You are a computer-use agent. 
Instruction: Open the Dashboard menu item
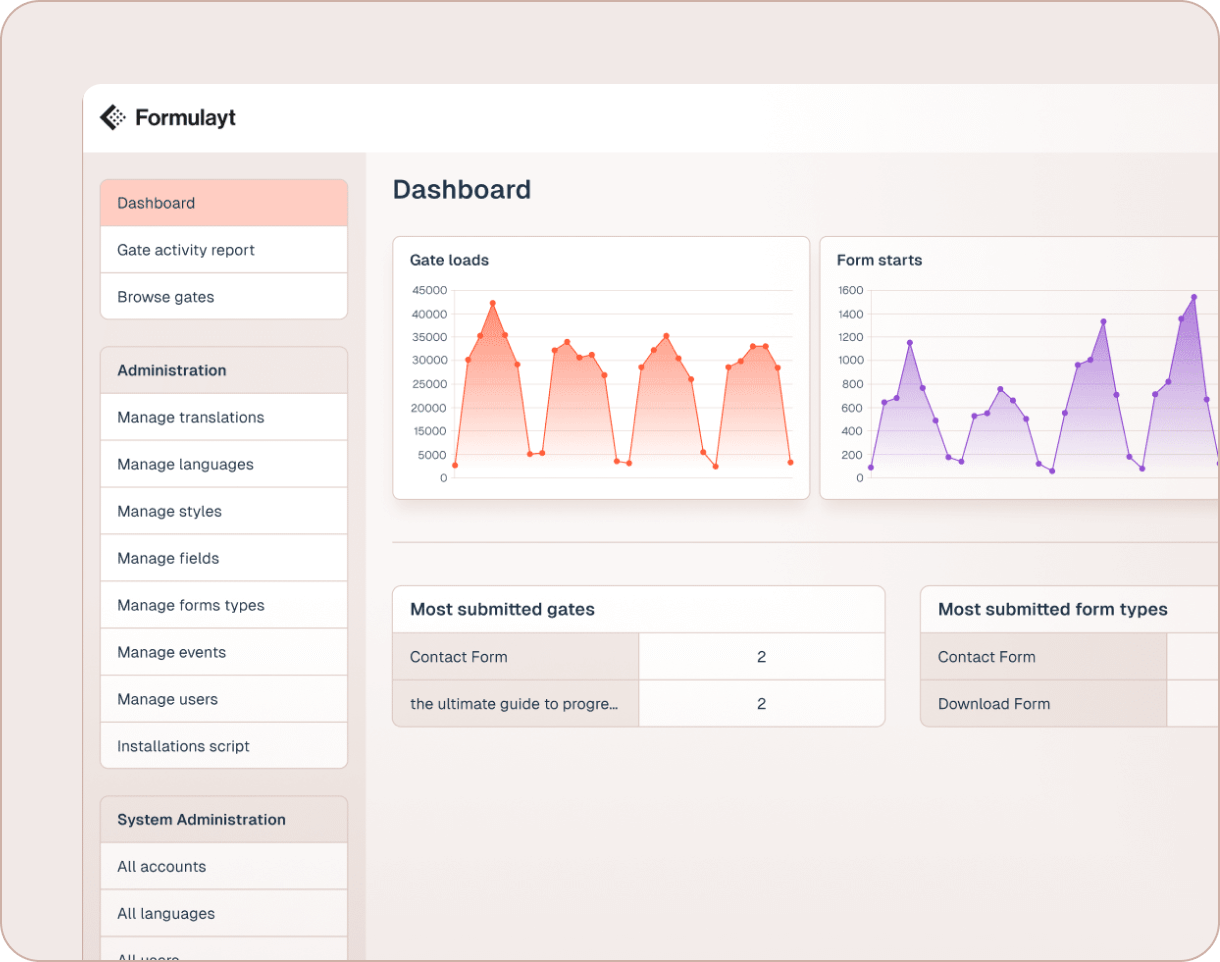pos(156,203)
